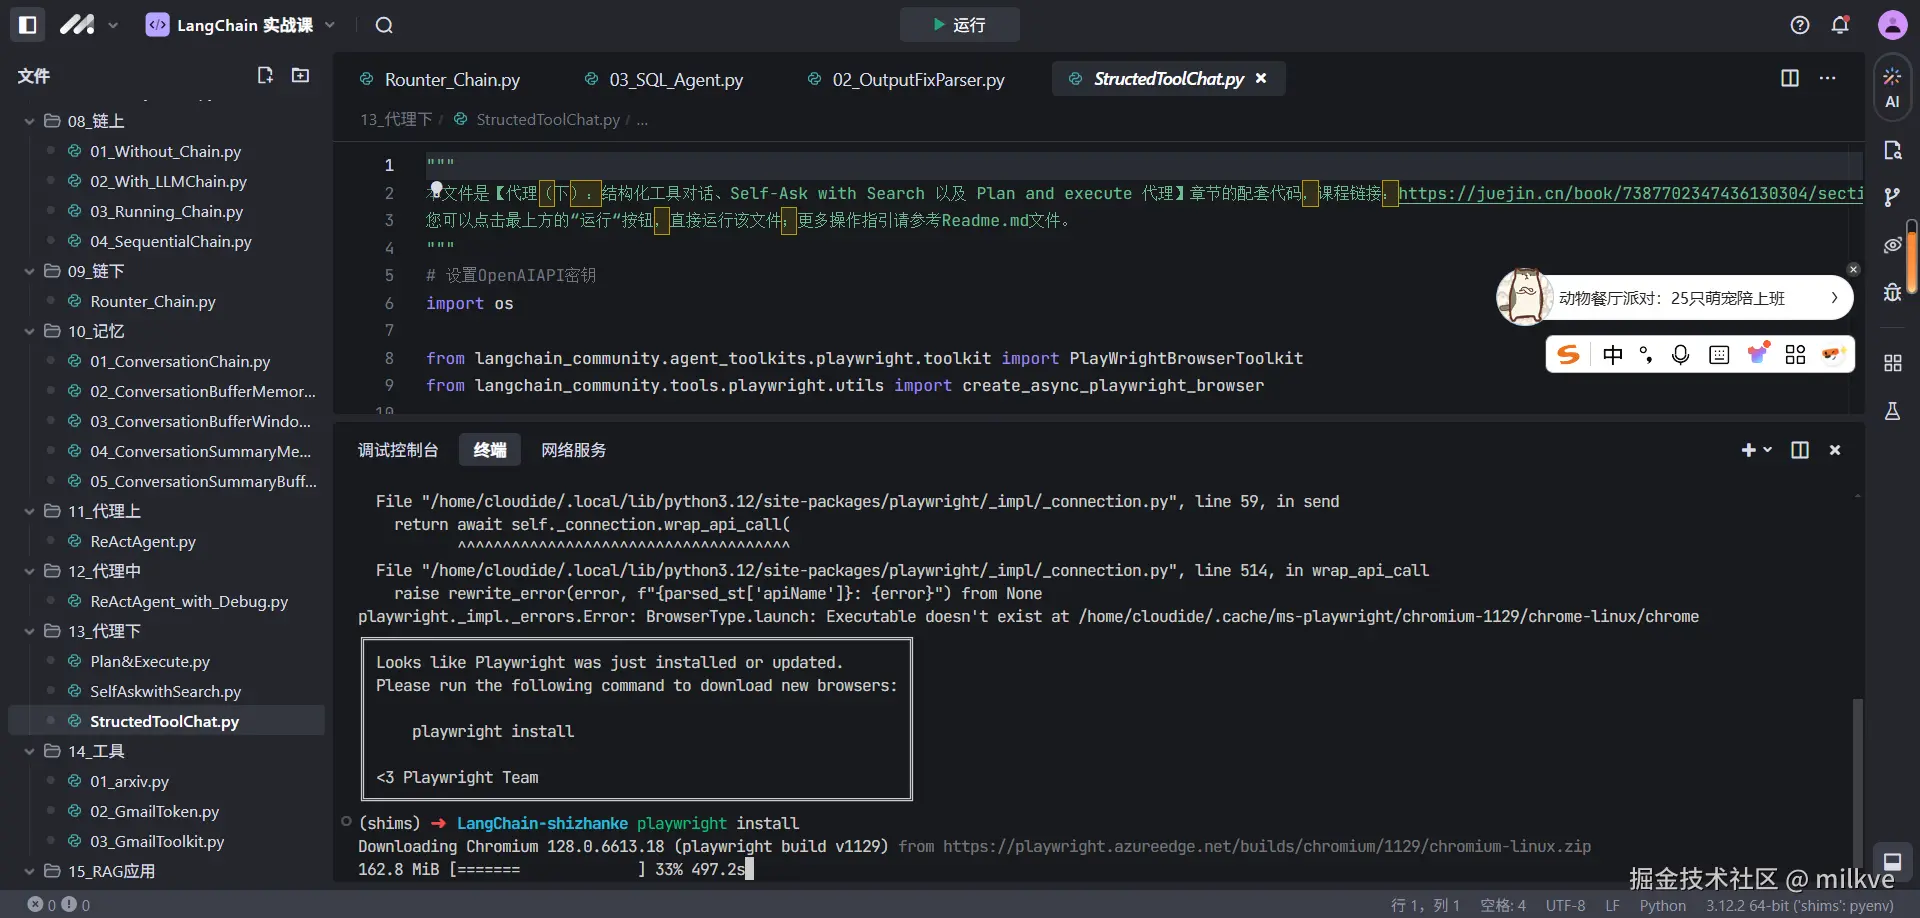Open source control branch icon
This screenshot has height=918, width=1920.
(x=1892, y=197)
